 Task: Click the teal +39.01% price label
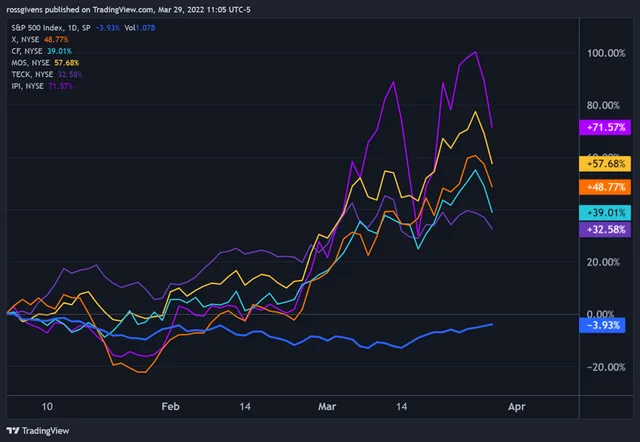pos(605,213)
